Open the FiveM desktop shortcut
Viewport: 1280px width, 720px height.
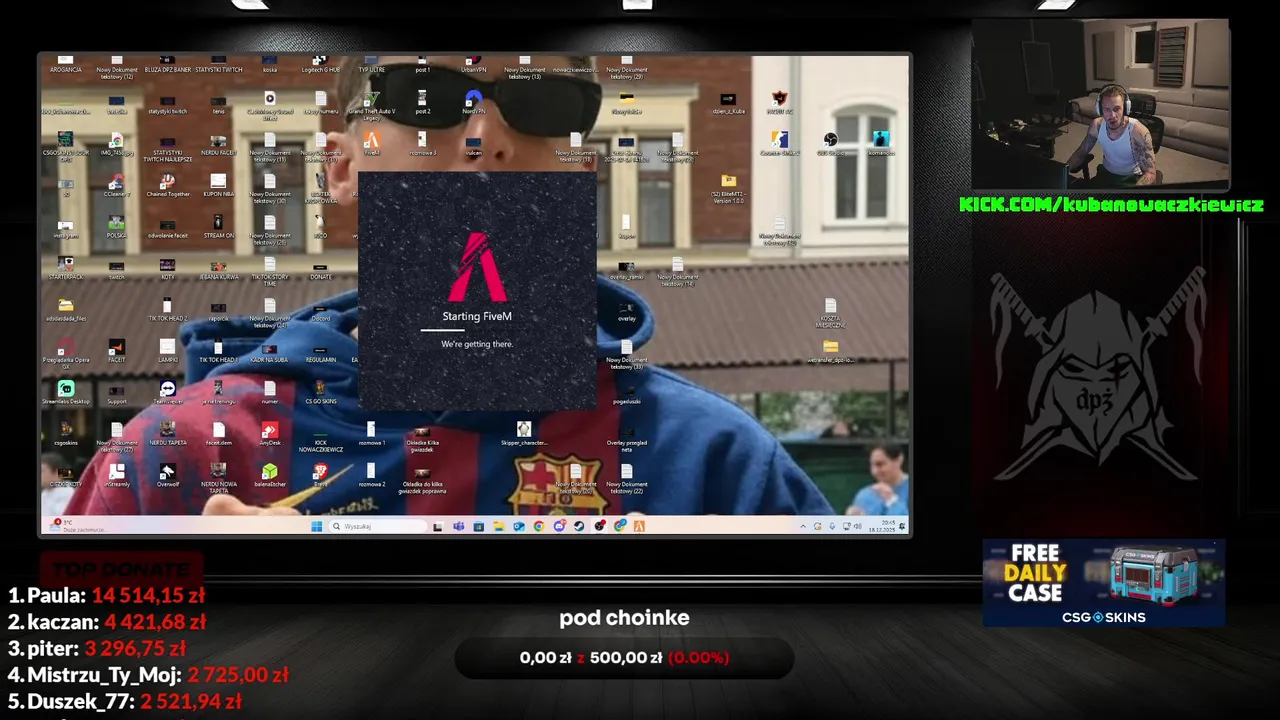pyautogui.click(x=372, y=144)
